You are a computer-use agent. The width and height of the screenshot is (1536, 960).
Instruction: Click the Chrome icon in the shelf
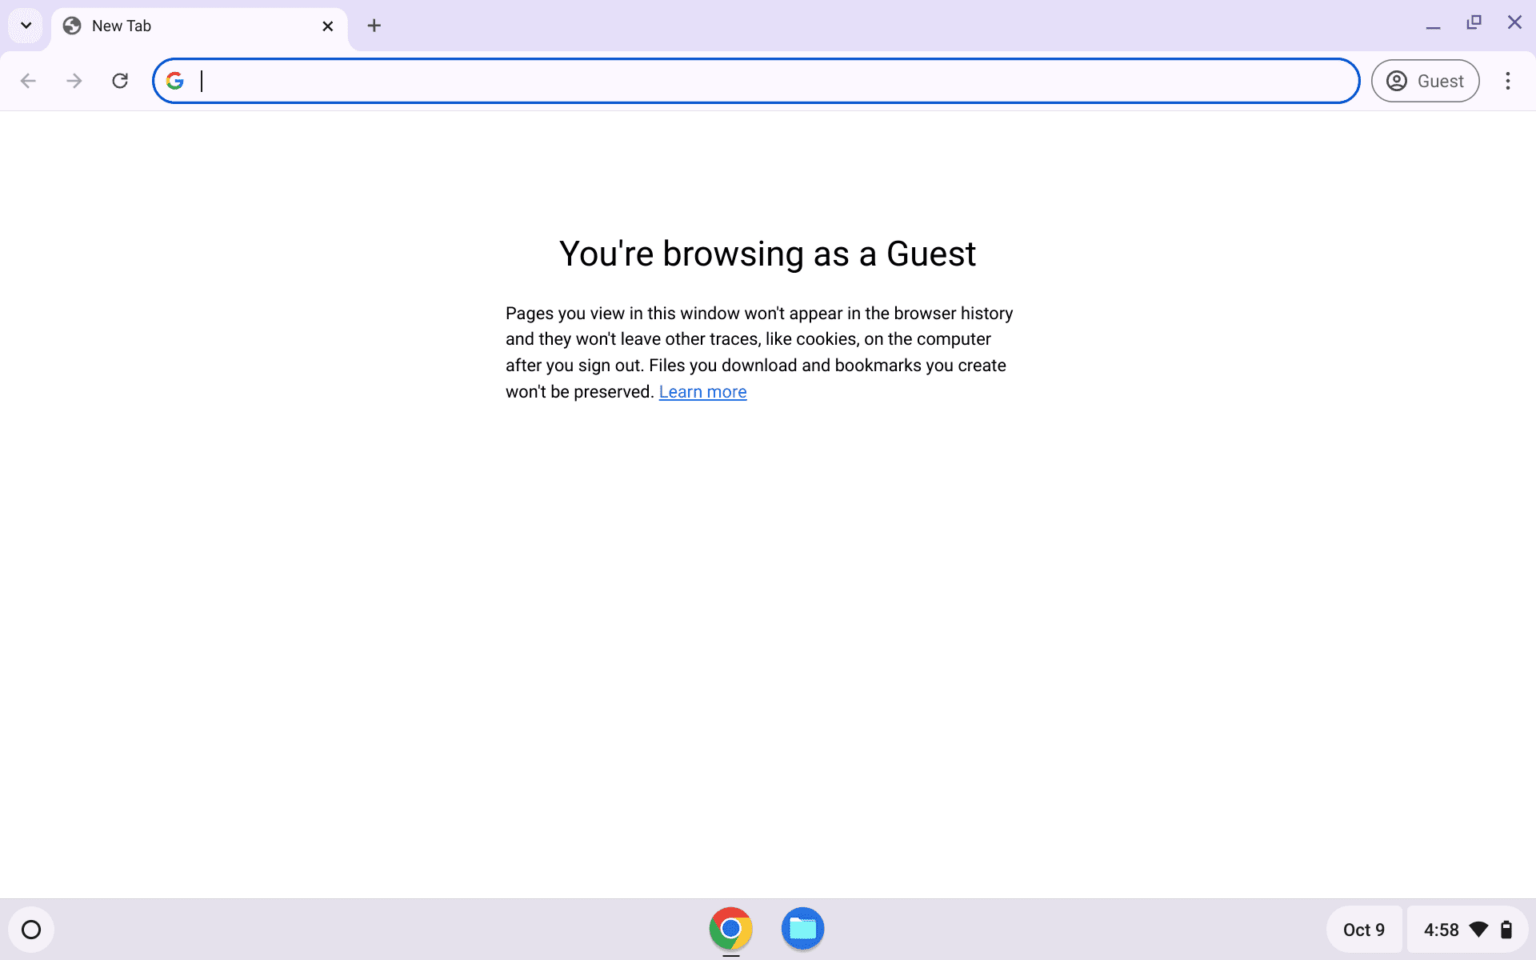(731, 929)
